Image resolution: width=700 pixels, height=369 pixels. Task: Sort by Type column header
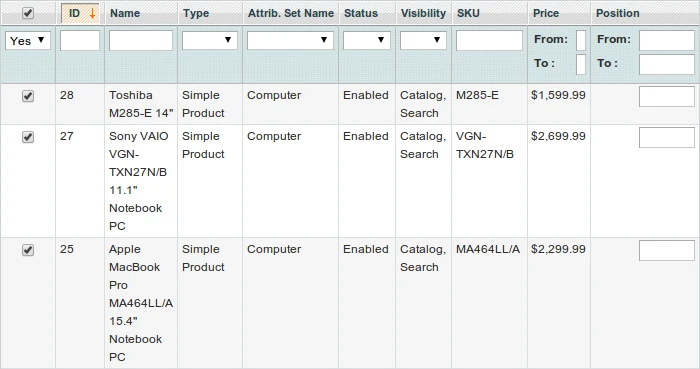(196, 13)
